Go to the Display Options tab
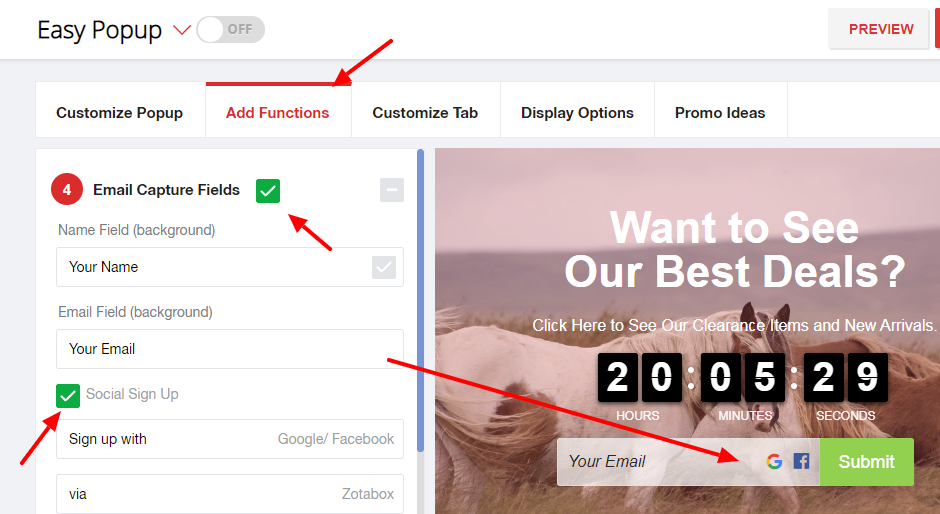The width and height of the screenshot is (940, 514). coord(577,113)
